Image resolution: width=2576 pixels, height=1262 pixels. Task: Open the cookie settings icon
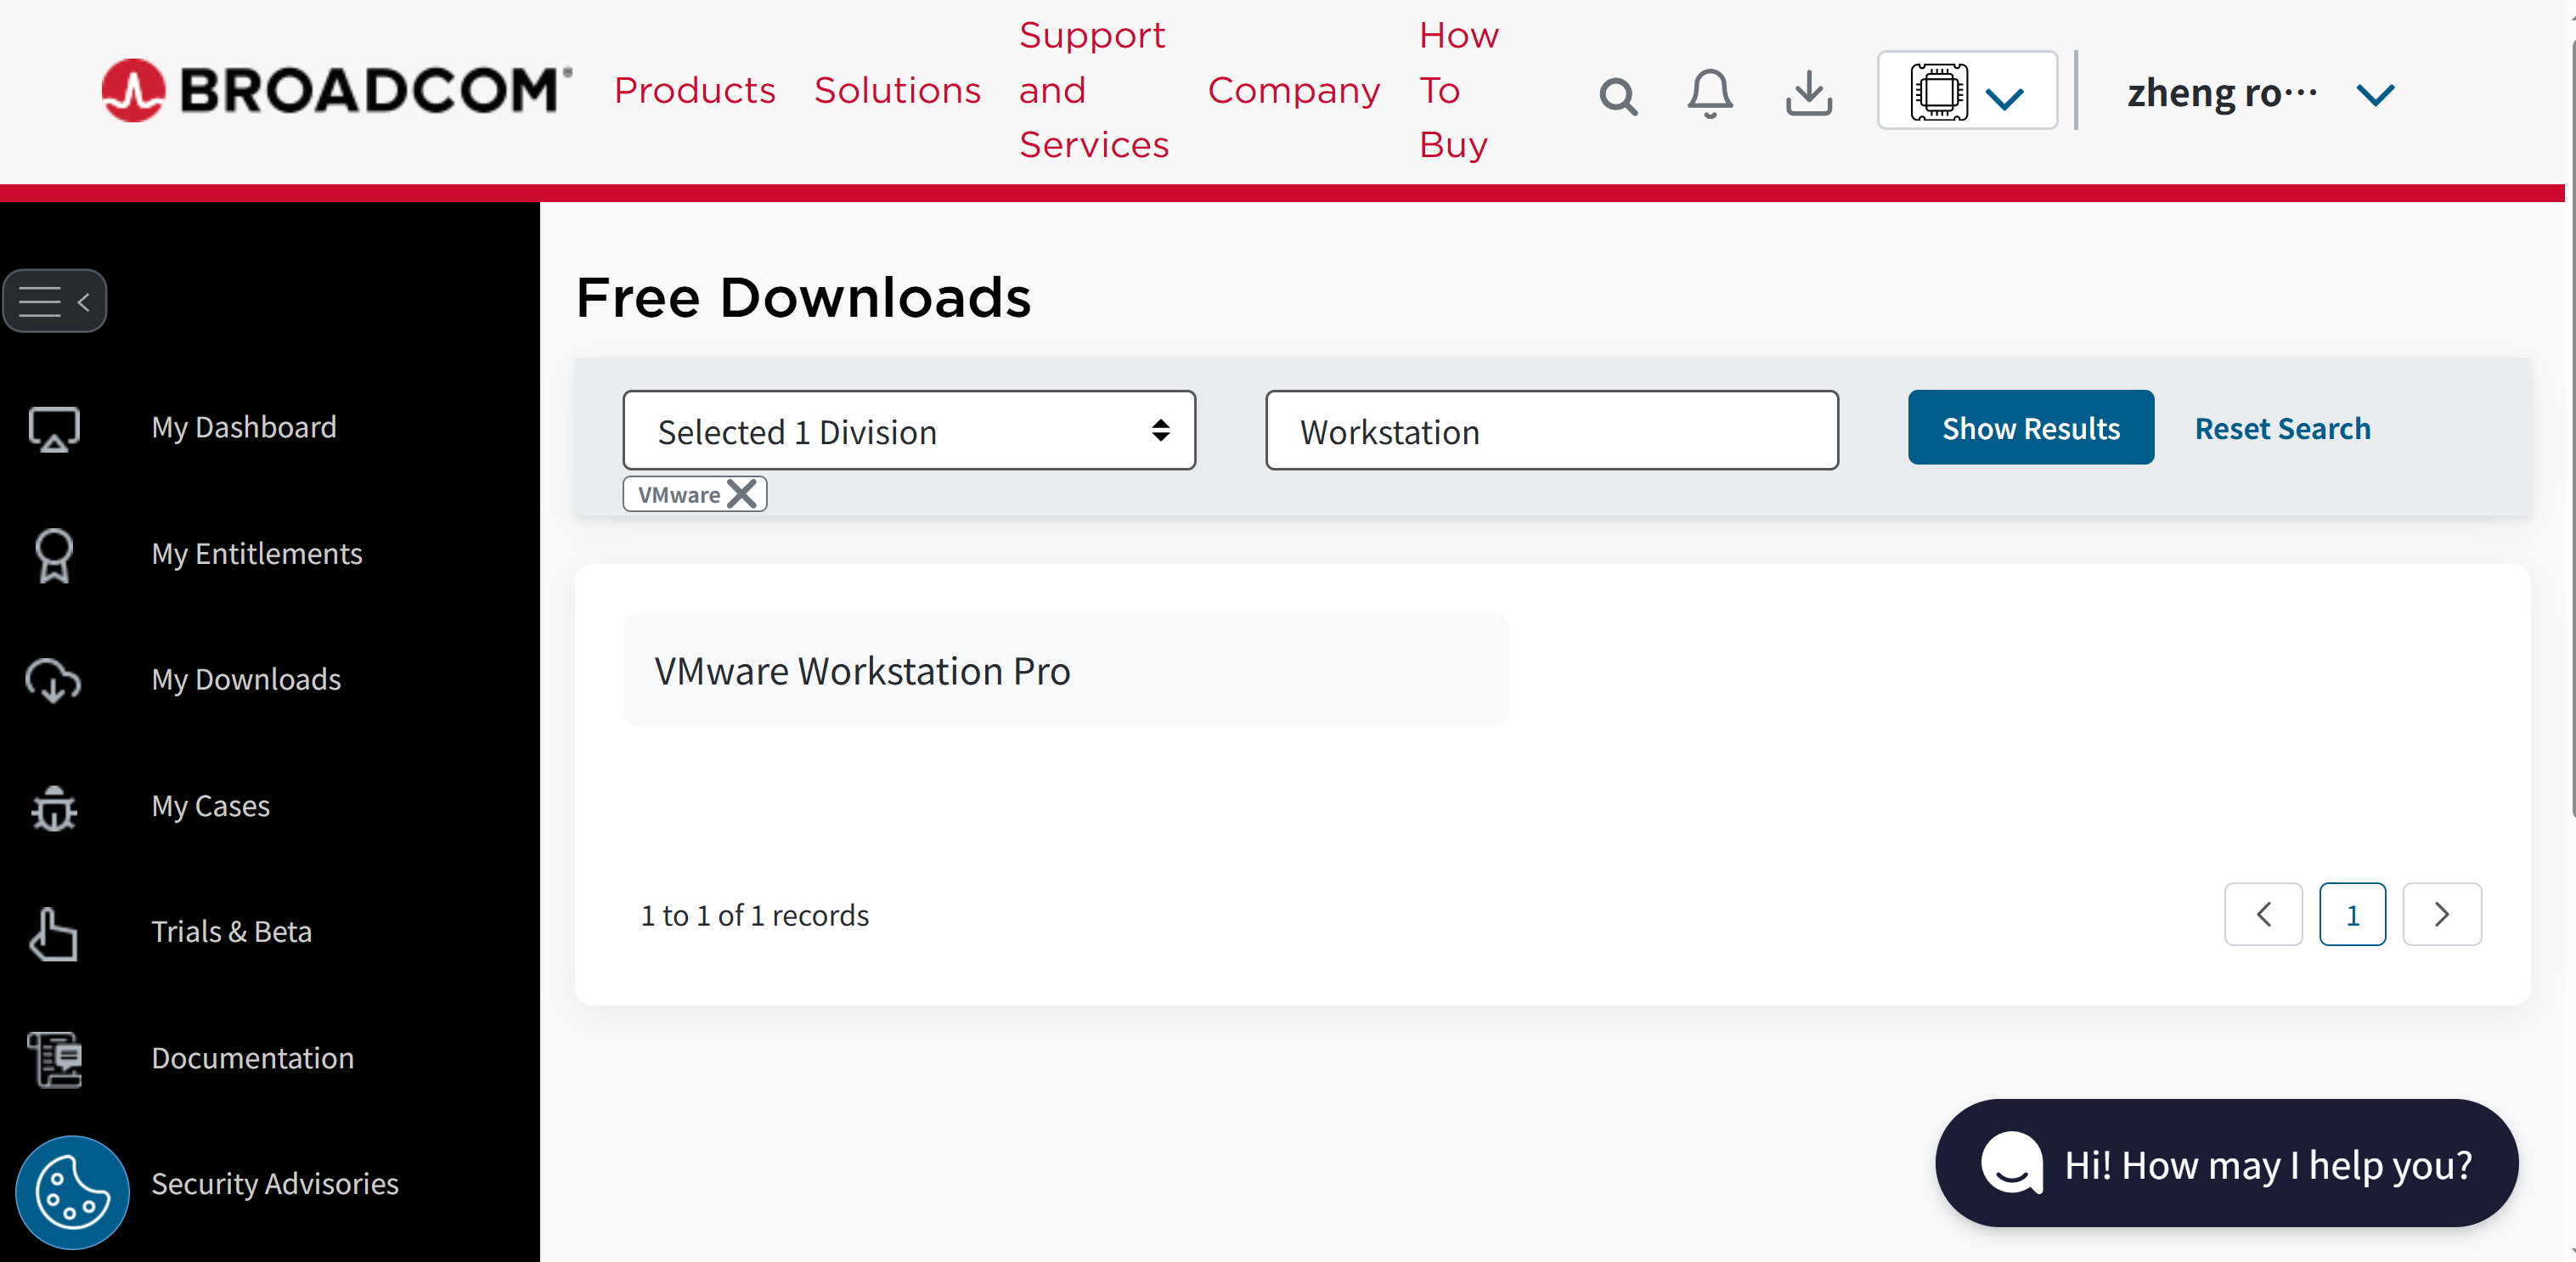pyautogui.click(x=72, y=1192)
